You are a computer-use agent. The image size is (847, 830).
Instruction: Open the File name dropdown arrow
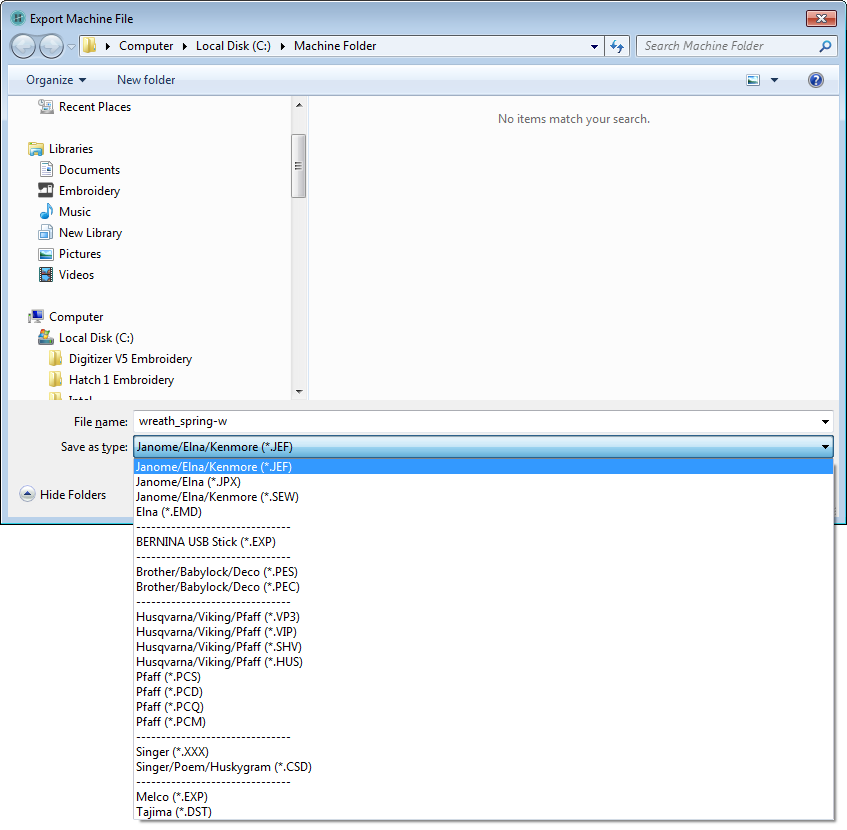click(825, 422)
